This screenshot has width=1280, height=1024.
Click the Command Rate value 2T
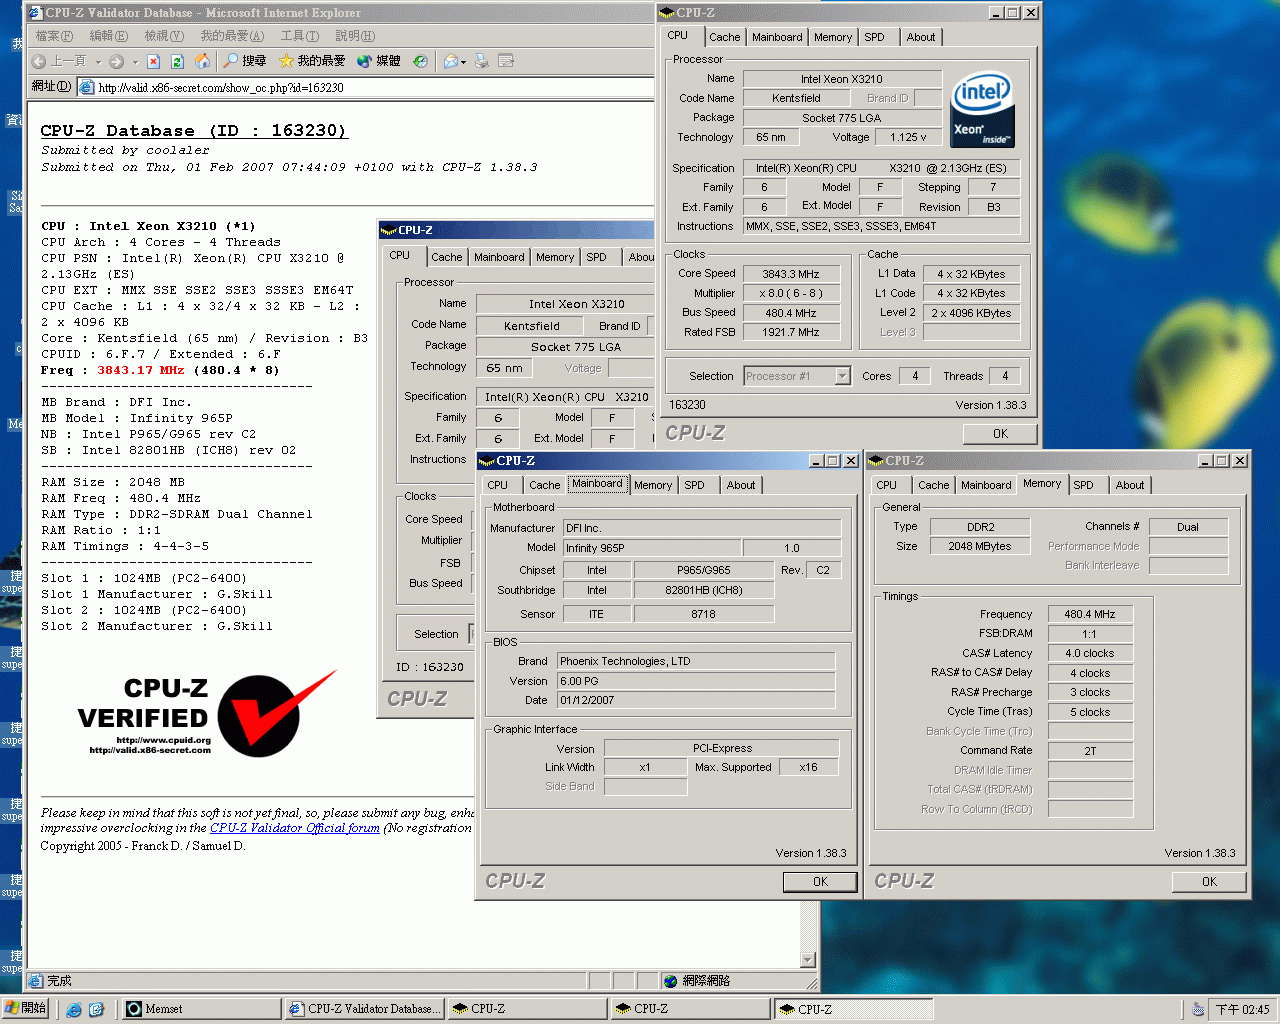point(1090,751)
